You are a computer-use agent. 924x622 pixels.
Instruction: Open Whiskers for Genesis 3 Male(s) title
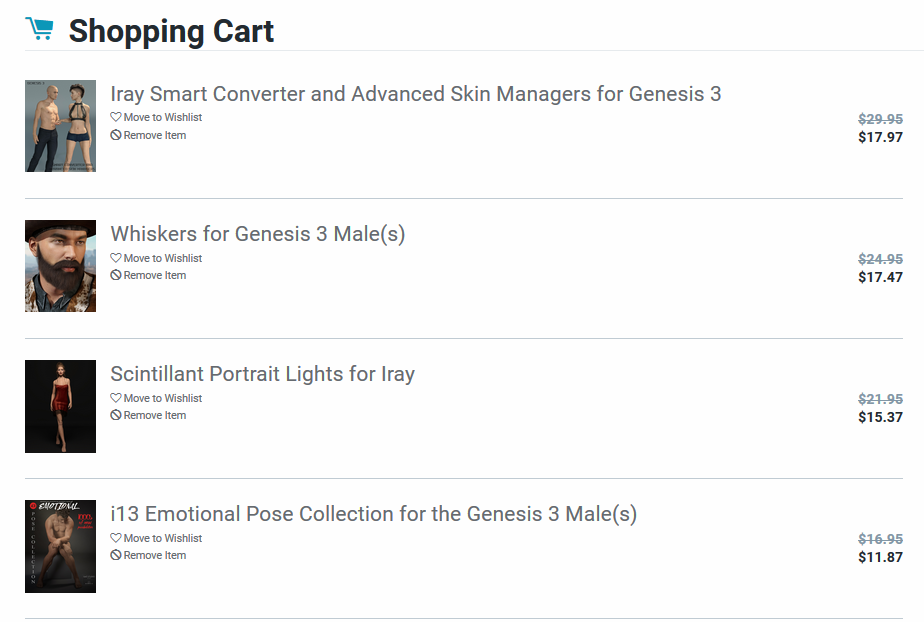257,234
